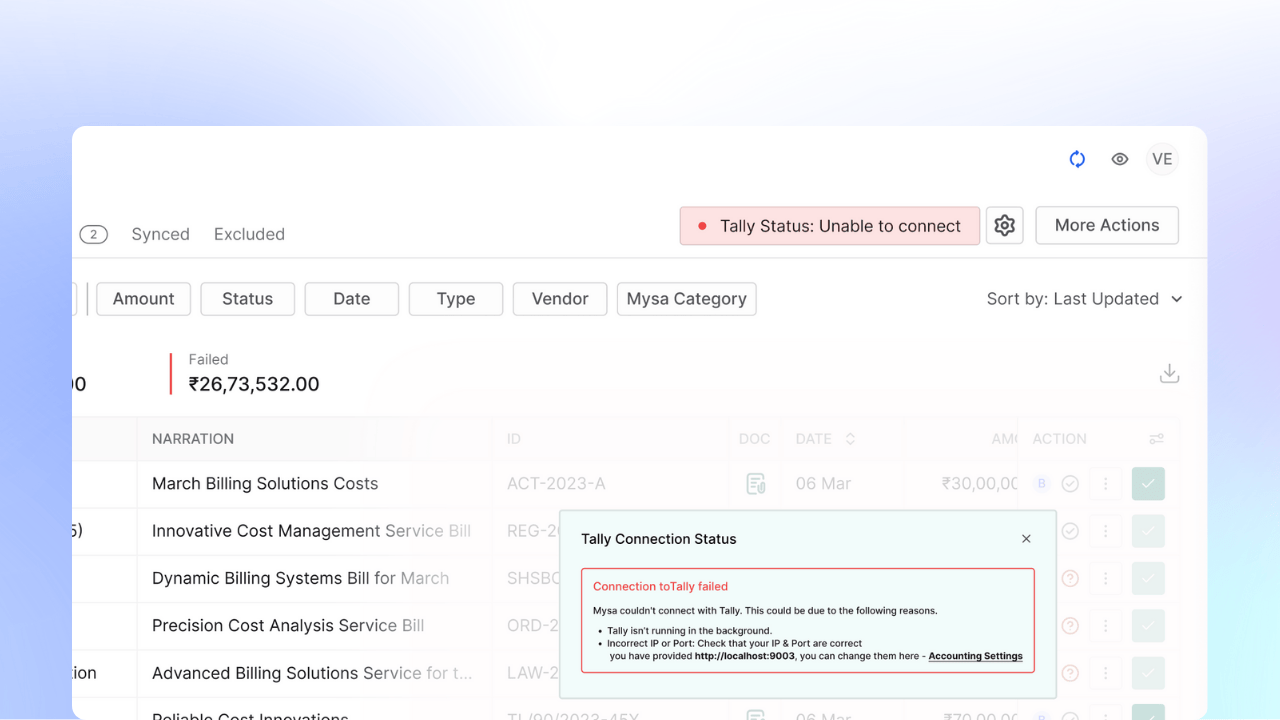Viewport: 1280px width, 720px height.
Task: Open the gear settings next to Tally Status
Action: pos(1005,226)
